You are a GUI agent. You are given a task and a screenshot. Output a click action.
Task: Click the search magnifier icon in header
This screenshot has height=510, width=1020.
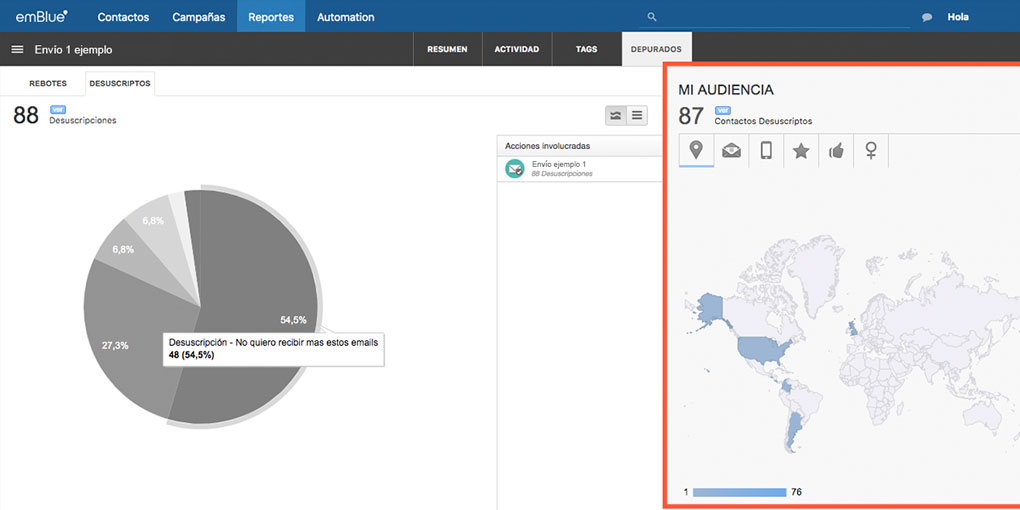pyautogui.click(x=652, y=17)
